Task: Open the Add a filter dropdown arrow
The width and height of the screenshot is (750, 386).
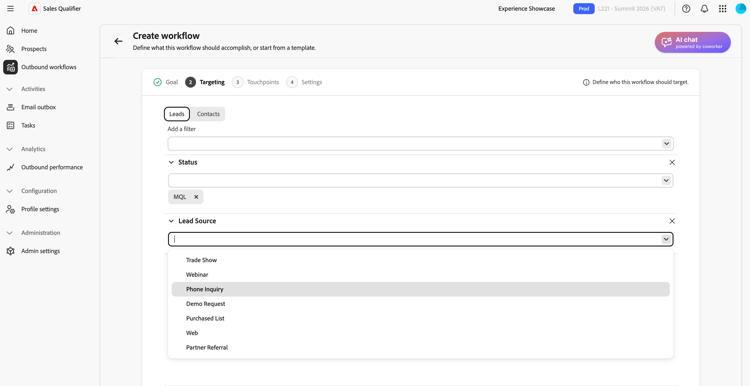Action: click(x=666, y=143)
